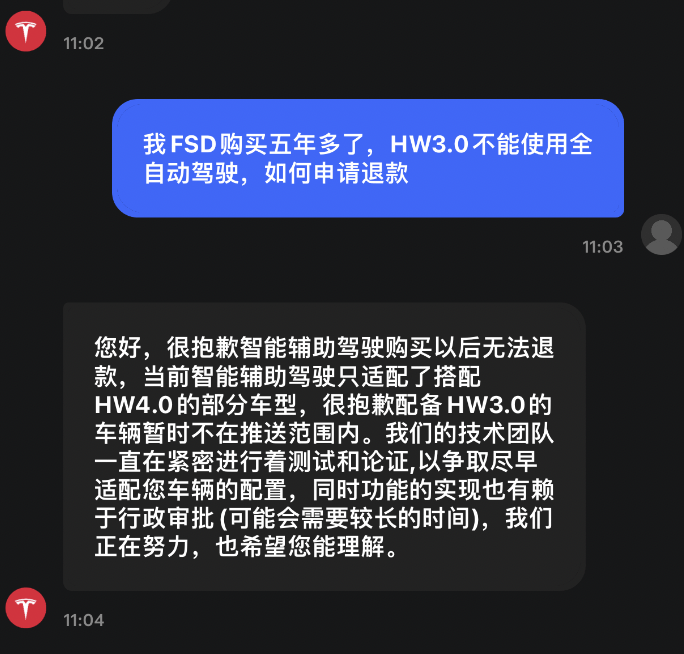Select the blue FSD refund message bubble
The width and height of the screenshot is (684, 654).
(368, 158)
